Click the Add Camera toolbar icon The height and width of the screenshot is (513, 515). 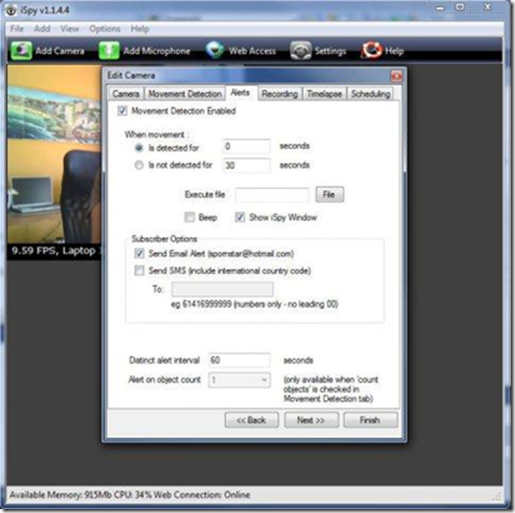21,51
